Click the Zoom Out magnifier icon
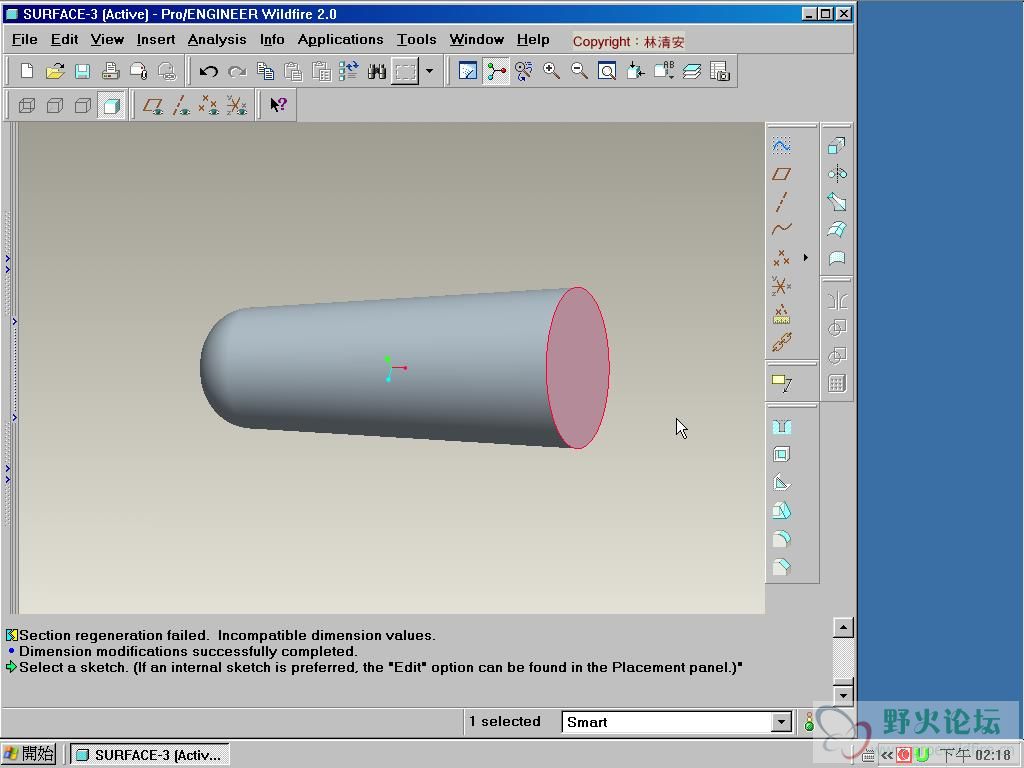 click(x=579, y=71)
